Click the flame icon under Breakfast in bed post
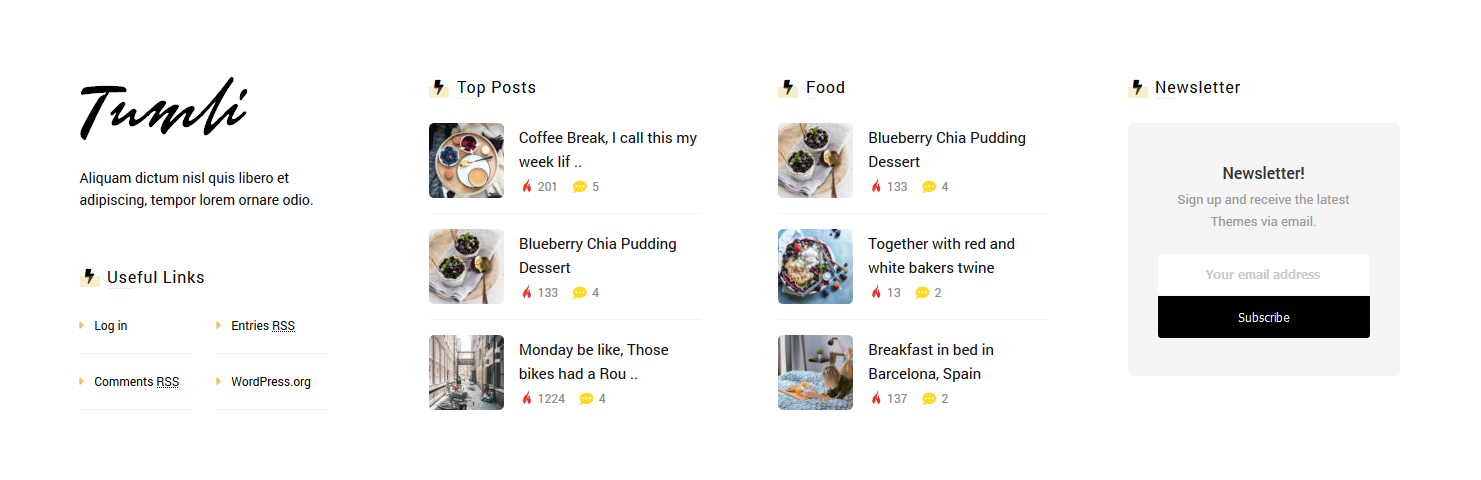Viewport: 1481px width, 480px height. (876, 398)
